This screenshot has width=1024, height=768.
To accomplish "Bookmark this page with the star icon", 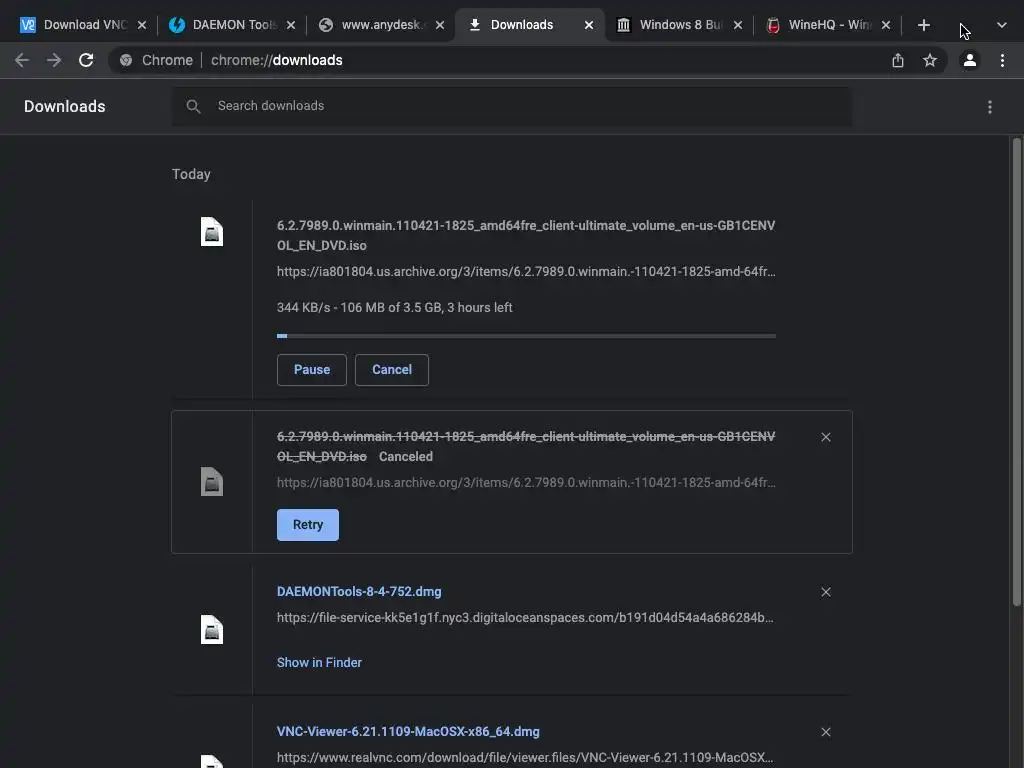I will pos(930,60).
